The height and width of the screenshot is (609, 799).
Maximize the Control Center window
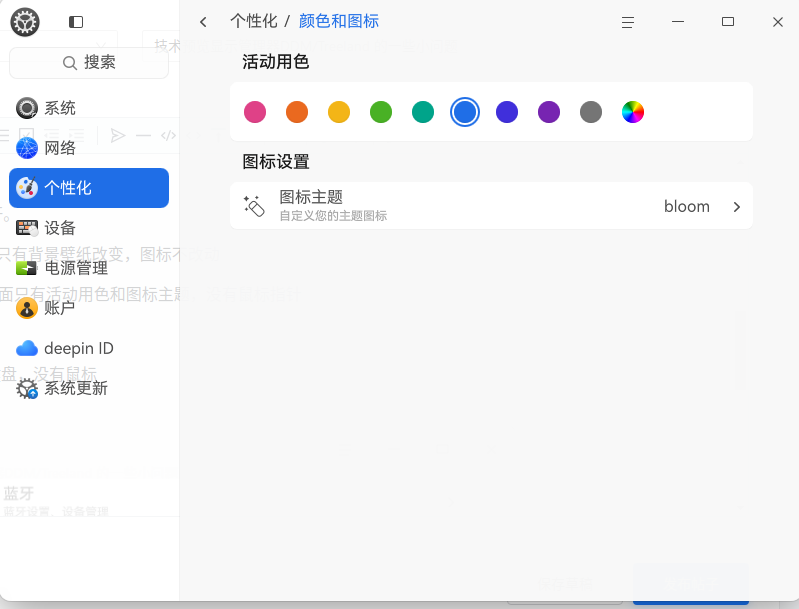[728, 22]
